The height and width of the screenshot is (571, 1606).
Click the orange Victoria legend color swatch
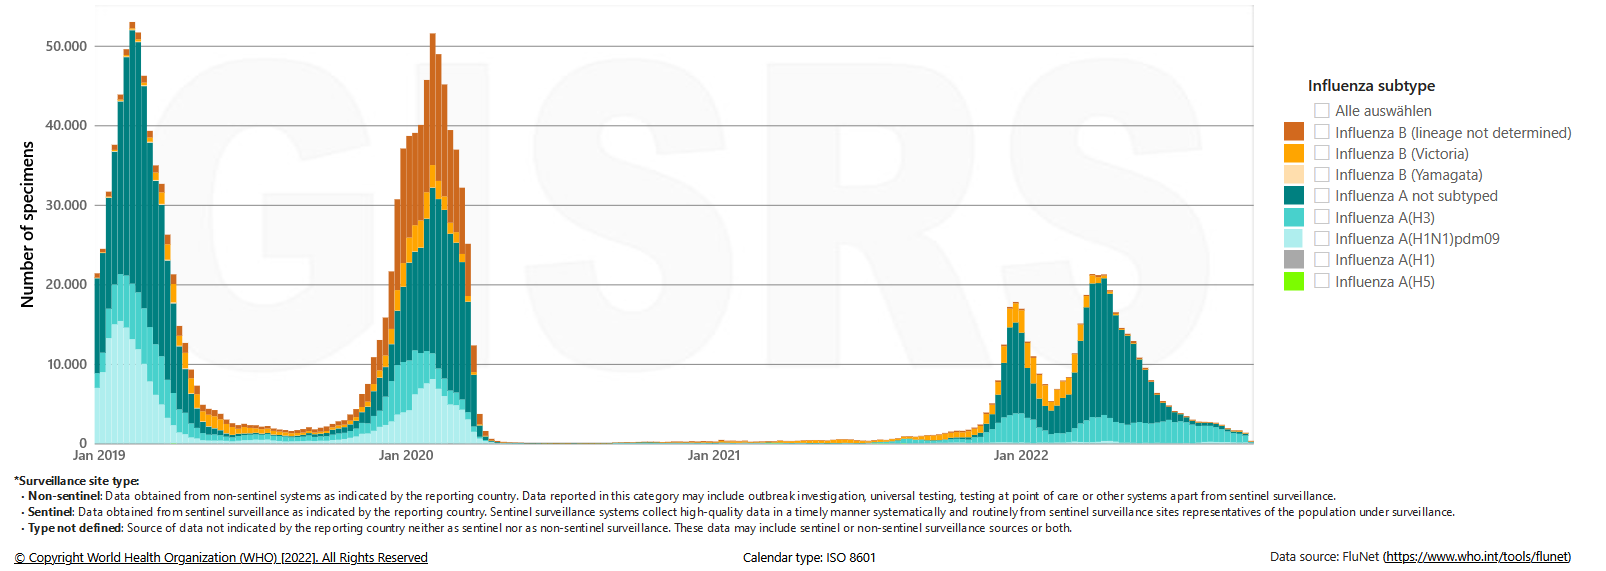[1293, 153]
